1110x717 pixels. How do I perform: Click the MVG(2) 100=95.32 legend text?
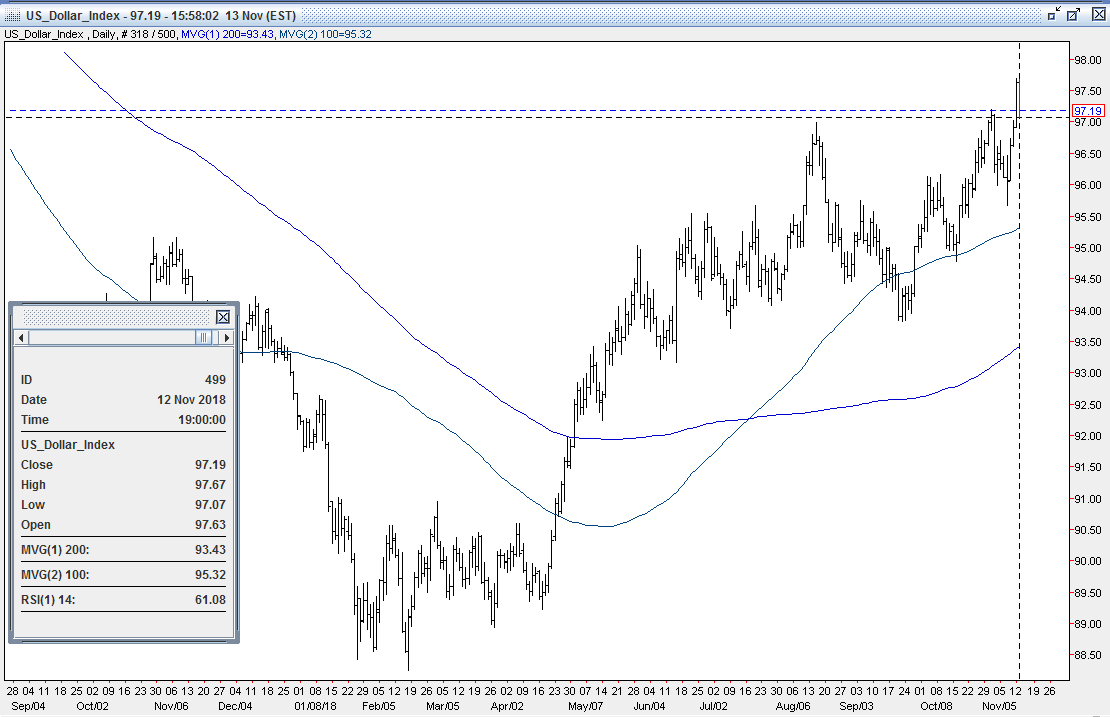tap(326, 34)
